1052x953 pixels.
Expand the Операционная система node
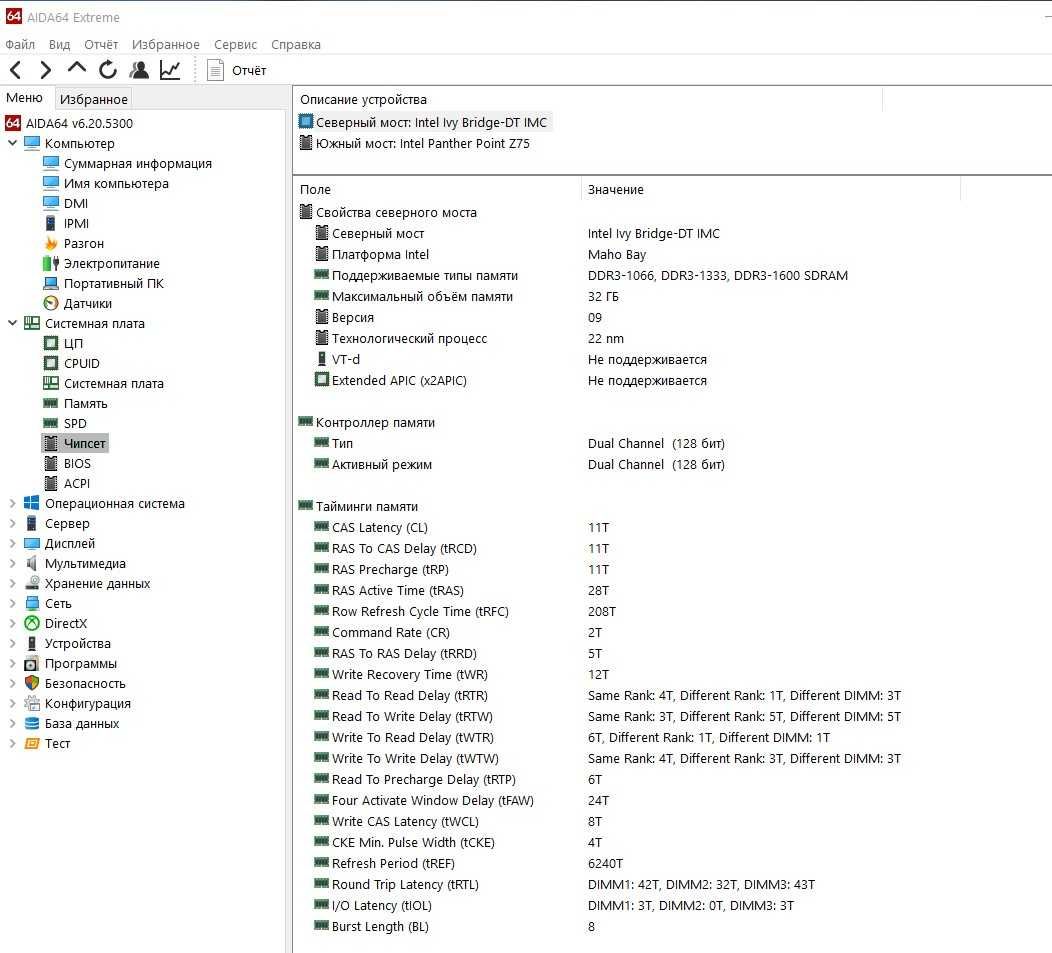(12, 503)
